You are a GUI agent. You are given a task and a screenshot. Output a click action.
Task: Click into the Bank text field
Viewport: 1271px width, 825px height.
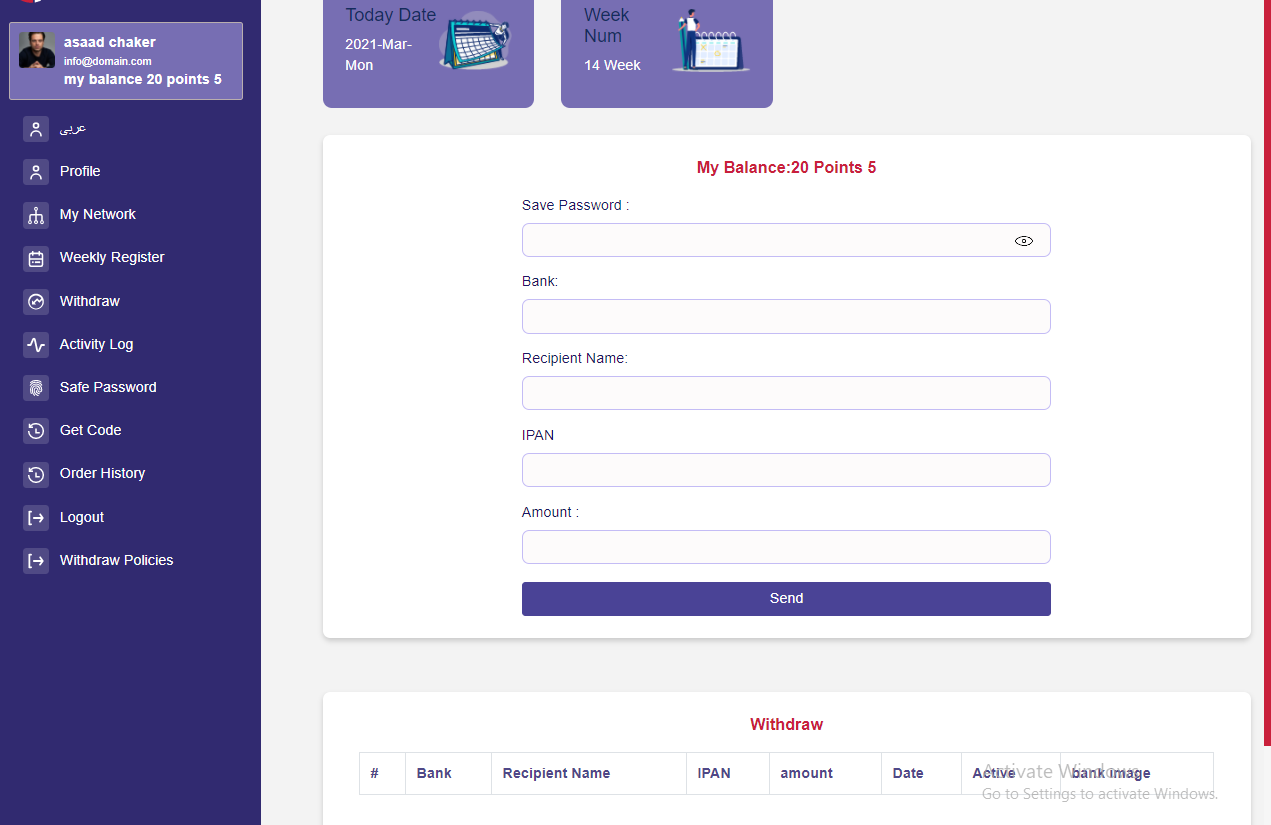click(x=786, y=316)
